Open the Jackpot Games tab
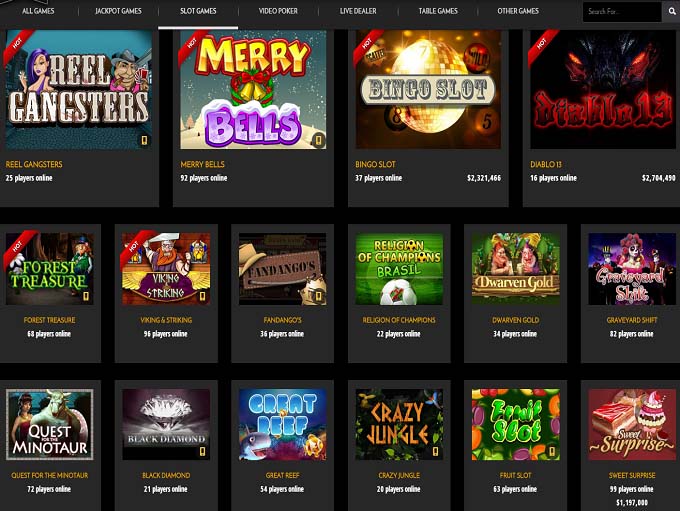 (x=118, y=11)
